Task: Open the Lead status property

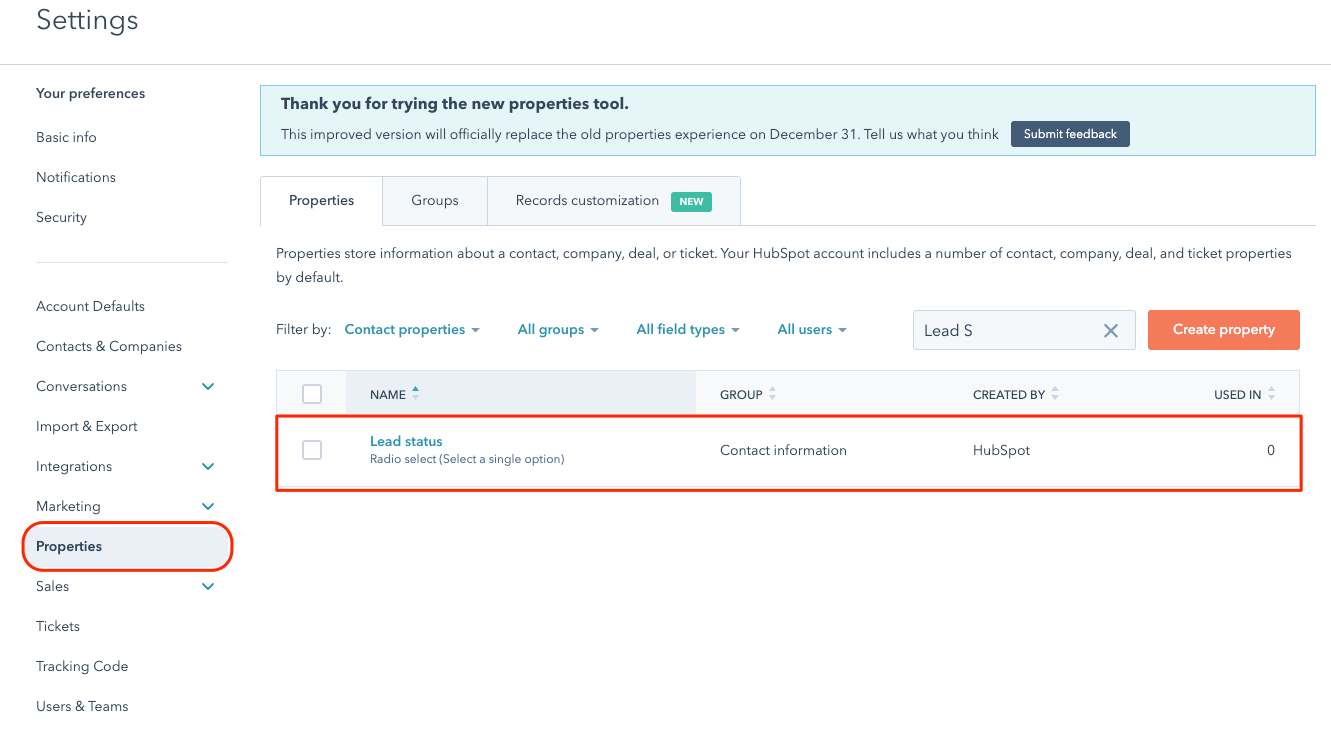Action: (406, 441)
